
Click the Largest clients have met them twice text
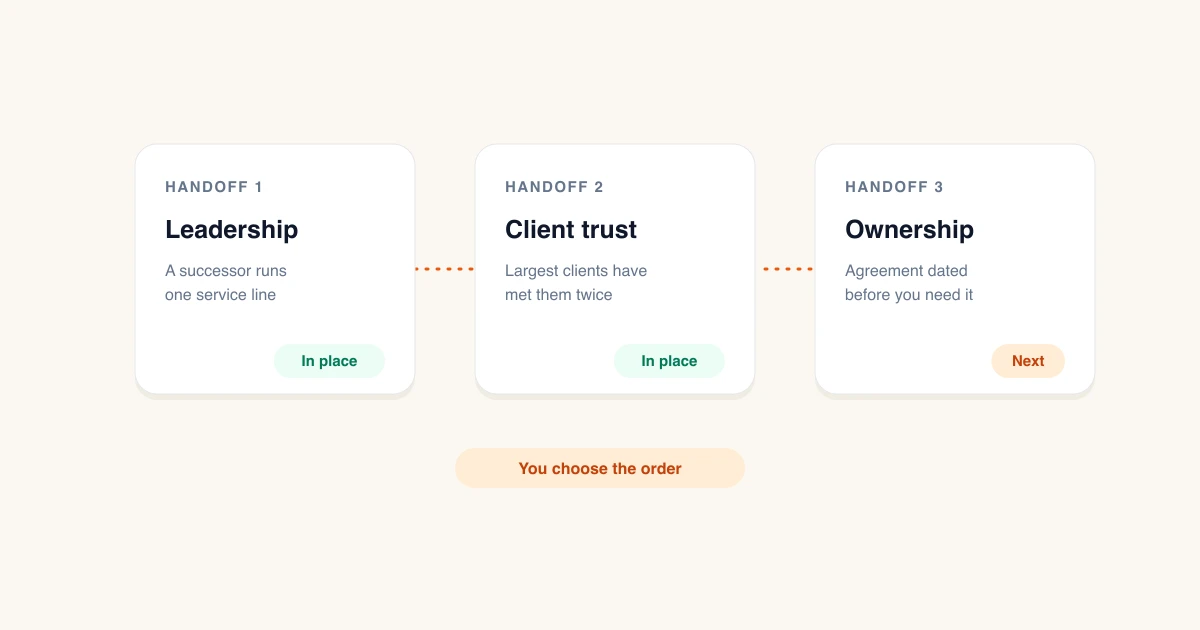pyautogui.click(x=576, y=283)
